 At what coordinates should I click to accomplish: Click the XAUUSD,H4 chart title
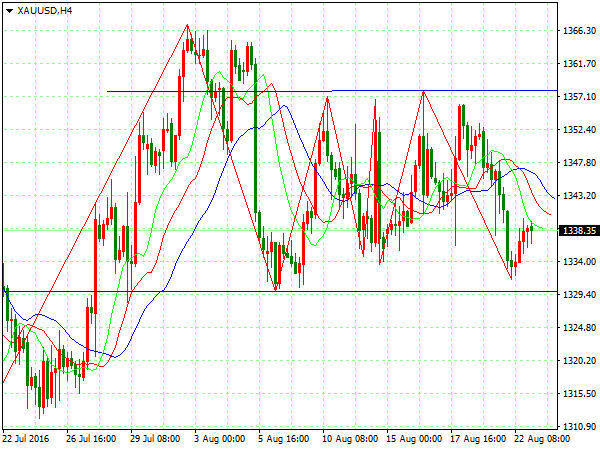[45, 11]
